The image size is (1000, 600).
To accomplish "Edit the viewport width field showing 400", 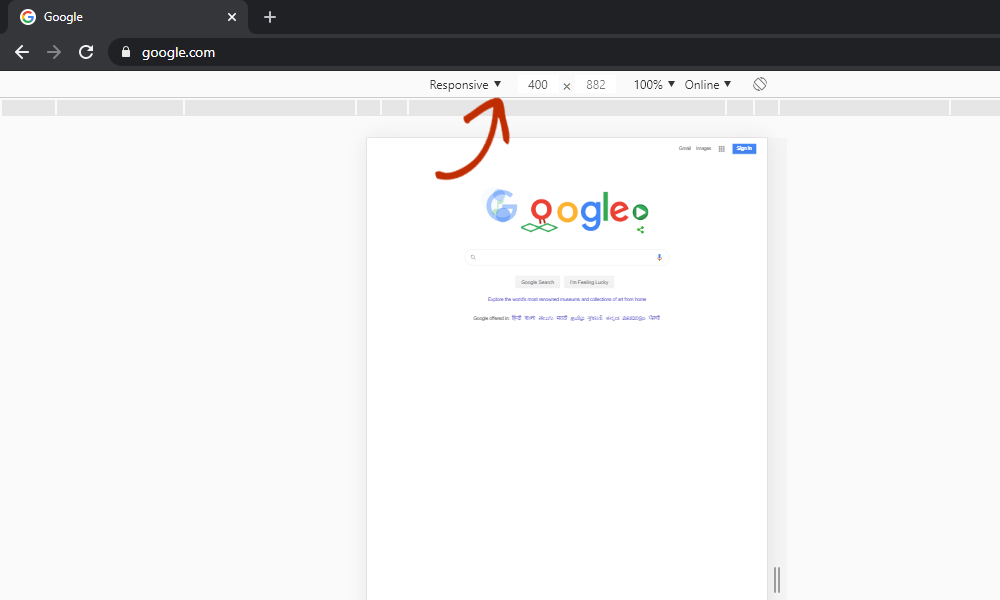I will point(538,85).
